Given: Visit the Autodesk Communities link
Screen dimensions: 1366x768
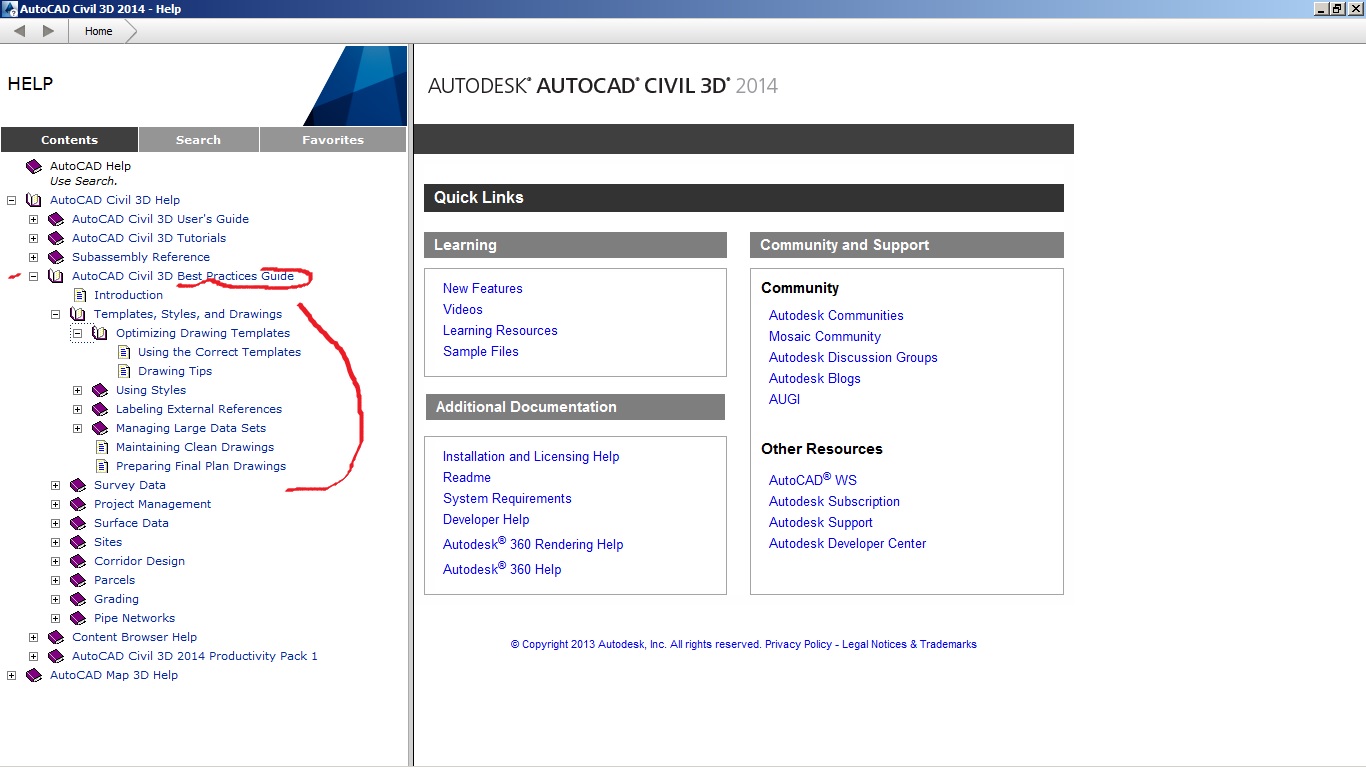Looking at the screenshot, I should point(836,315).
